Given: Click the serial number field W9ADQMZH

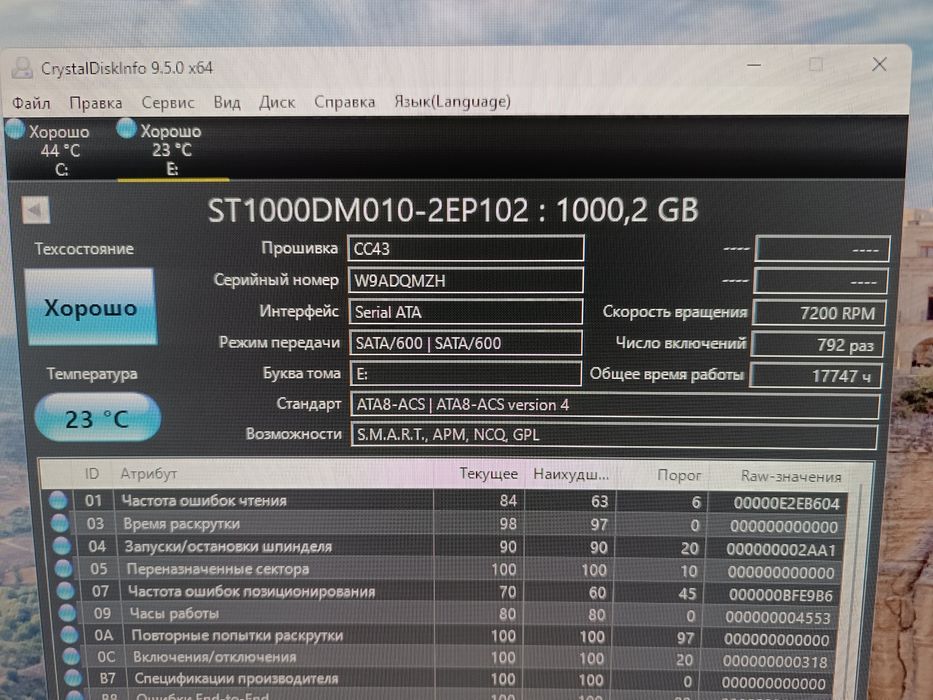Looking at the screenshot, I should click(x=465, y=280).
